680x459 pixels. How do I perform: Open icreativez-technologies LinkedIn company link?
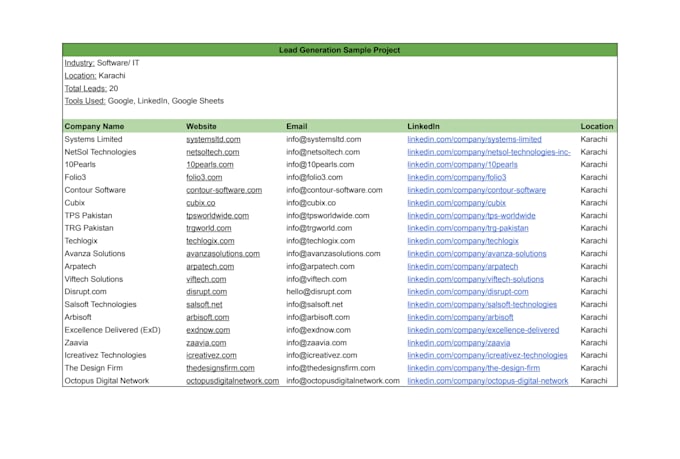coord(487,355)
